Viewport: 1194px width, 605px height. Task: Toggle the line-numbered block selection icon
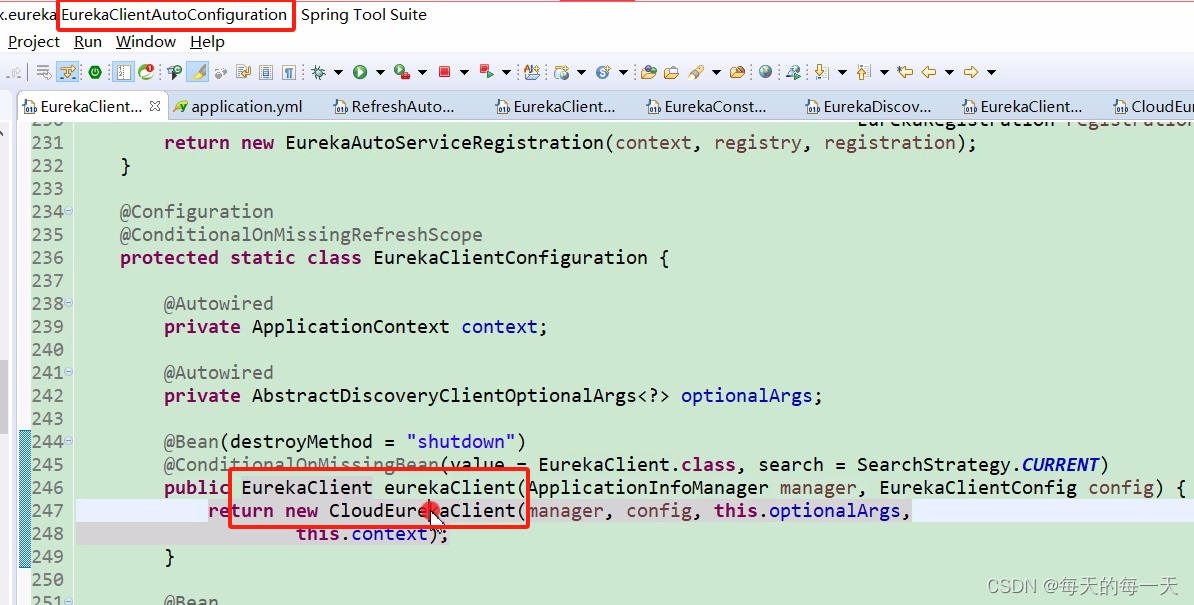click(123, 72)
